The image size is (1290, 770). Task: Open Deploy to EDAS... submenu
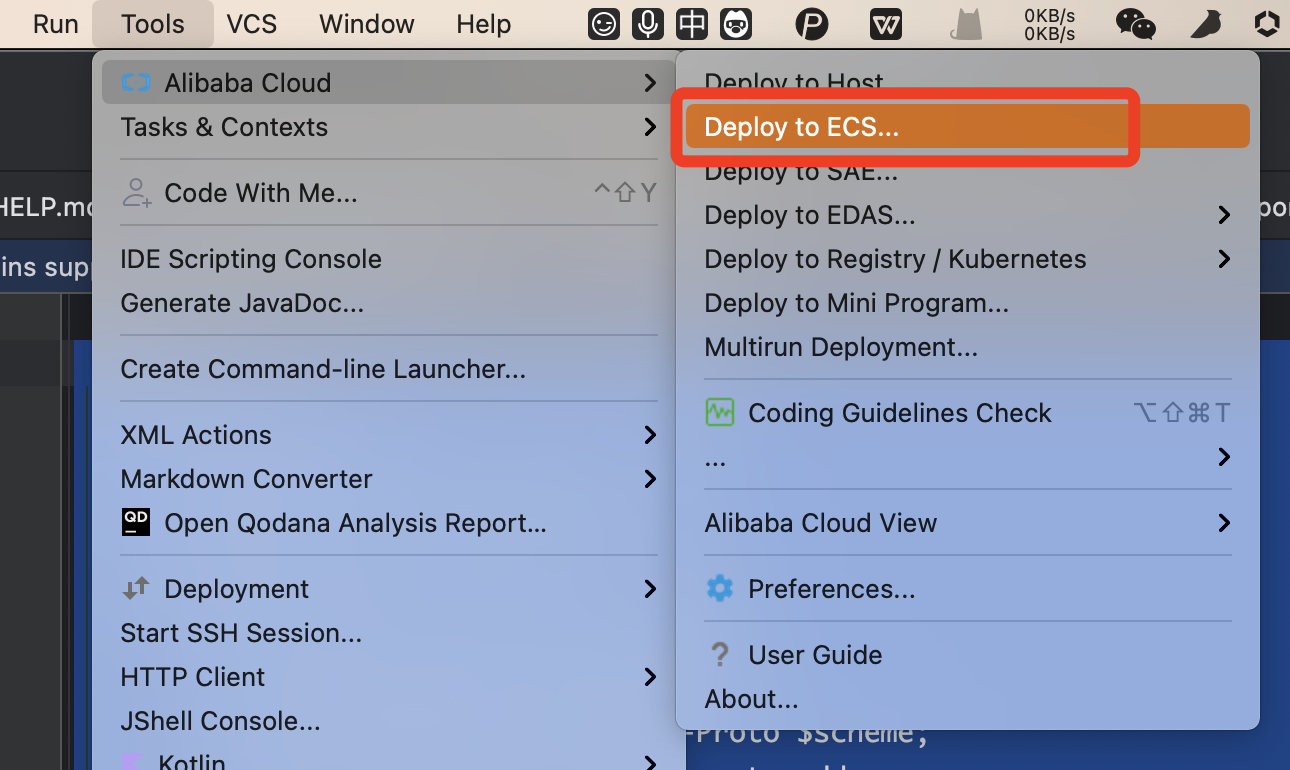(967, 215)
